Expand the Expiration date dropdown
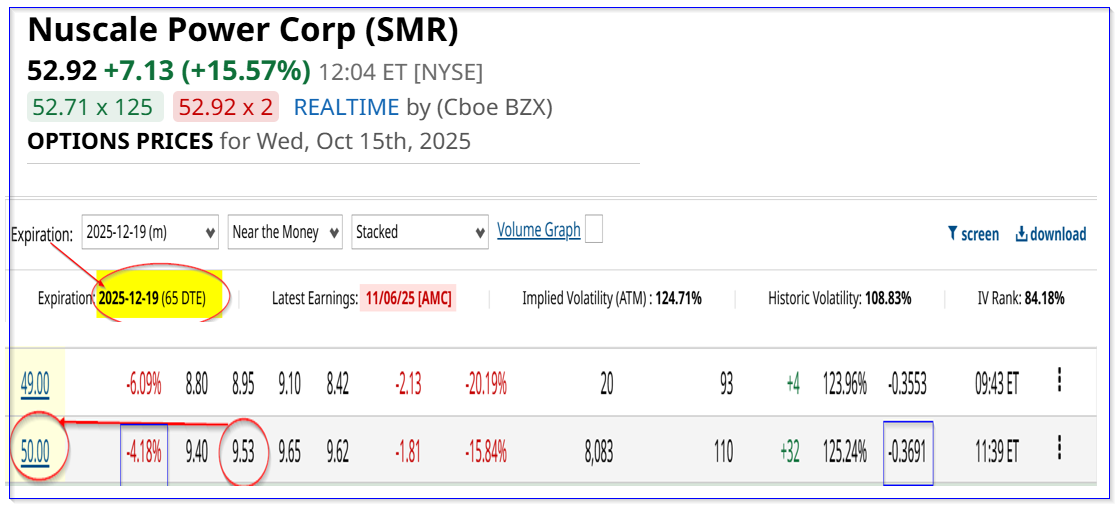Image resolution: width=1117 pixels, height=506 pixels. [x=150, y=232]
